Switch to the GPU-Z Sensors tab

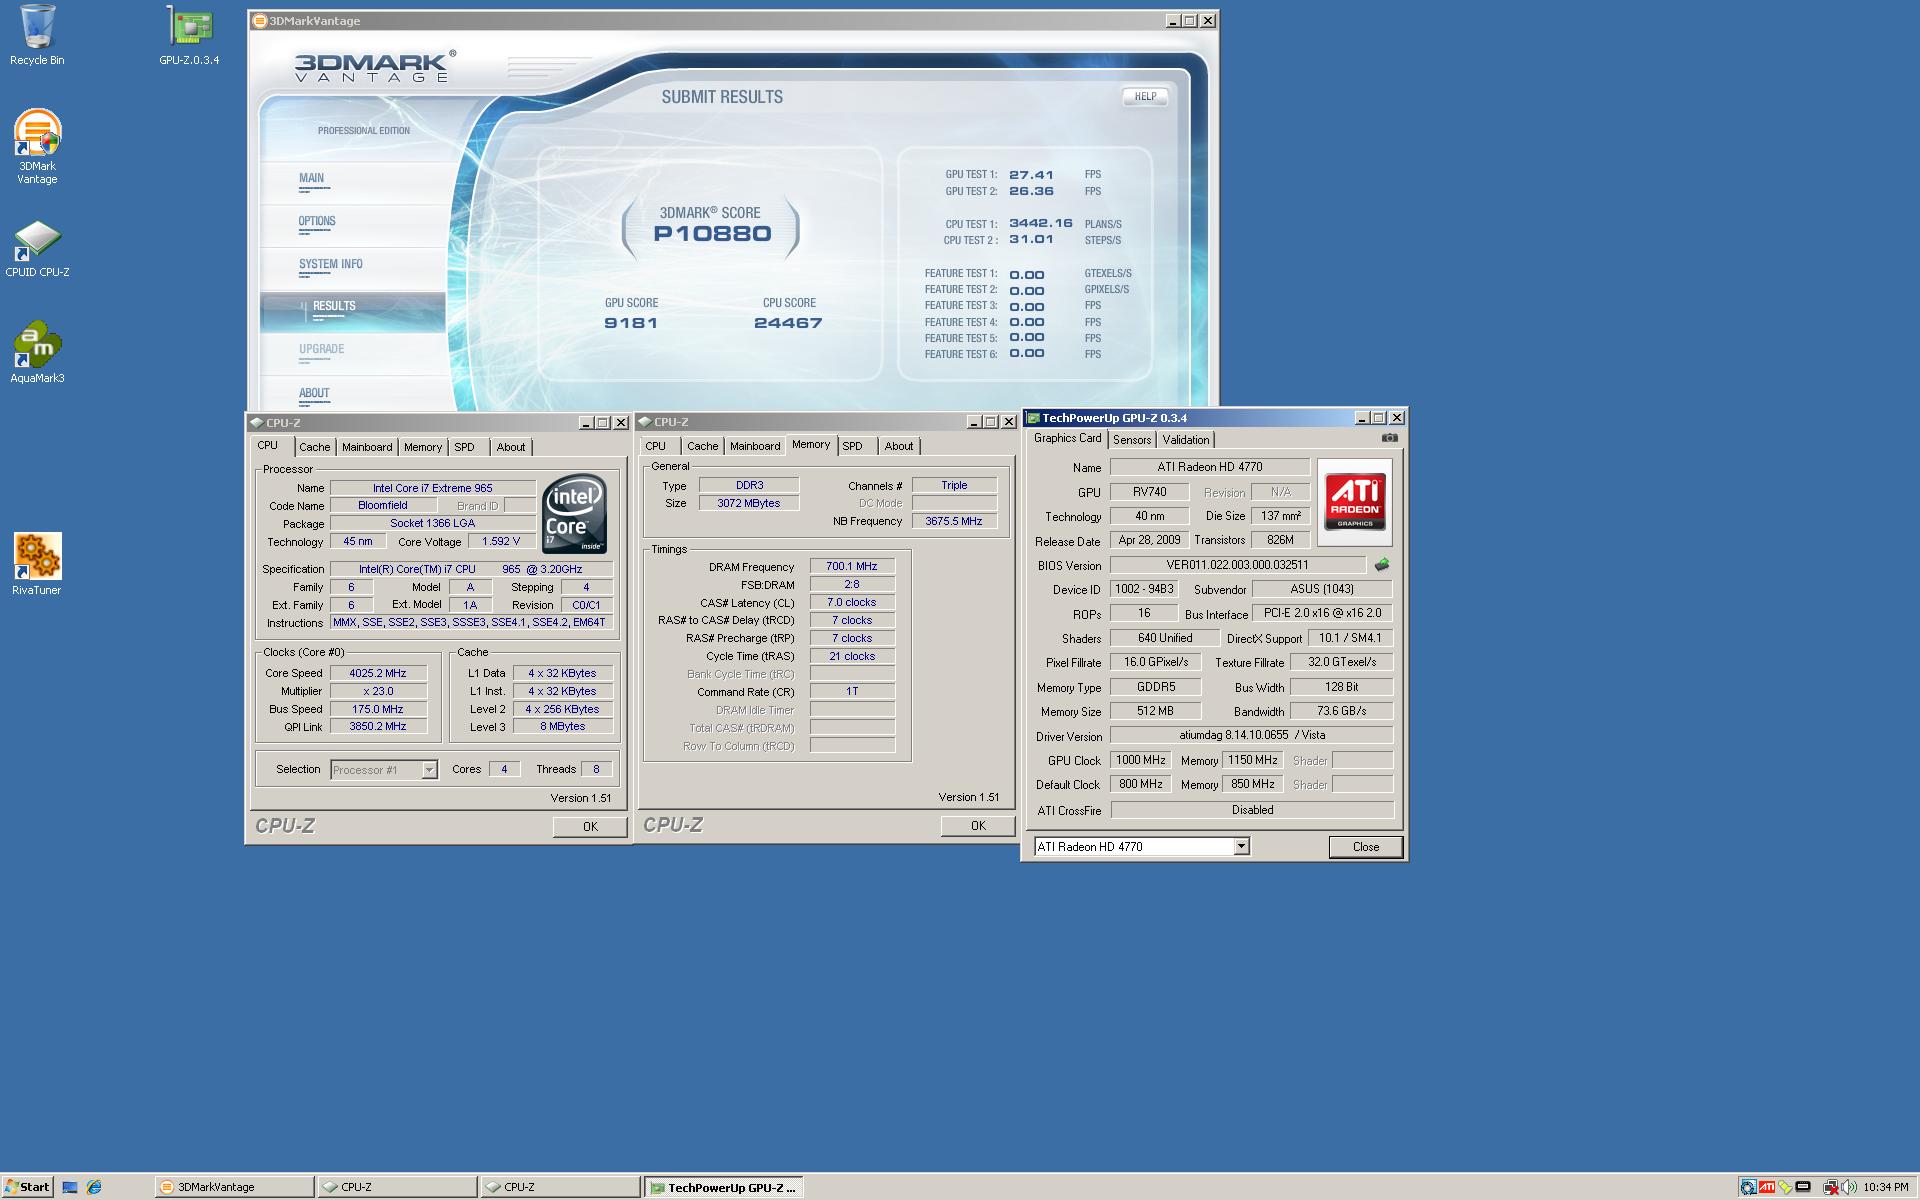point(1132,440)
